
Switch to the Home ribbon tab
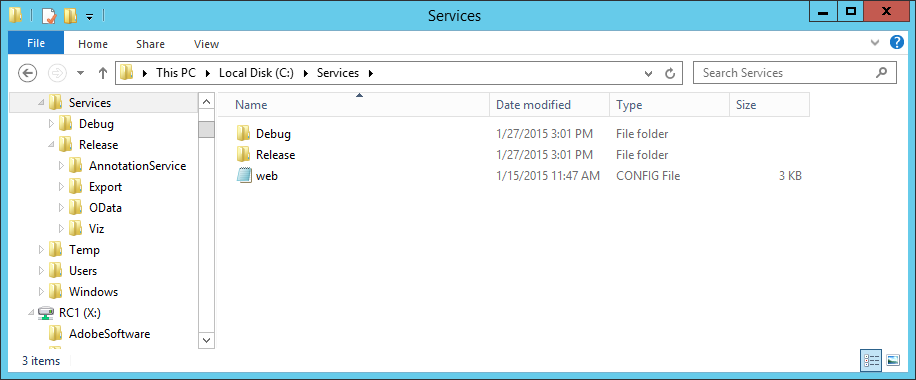point(93,44)
